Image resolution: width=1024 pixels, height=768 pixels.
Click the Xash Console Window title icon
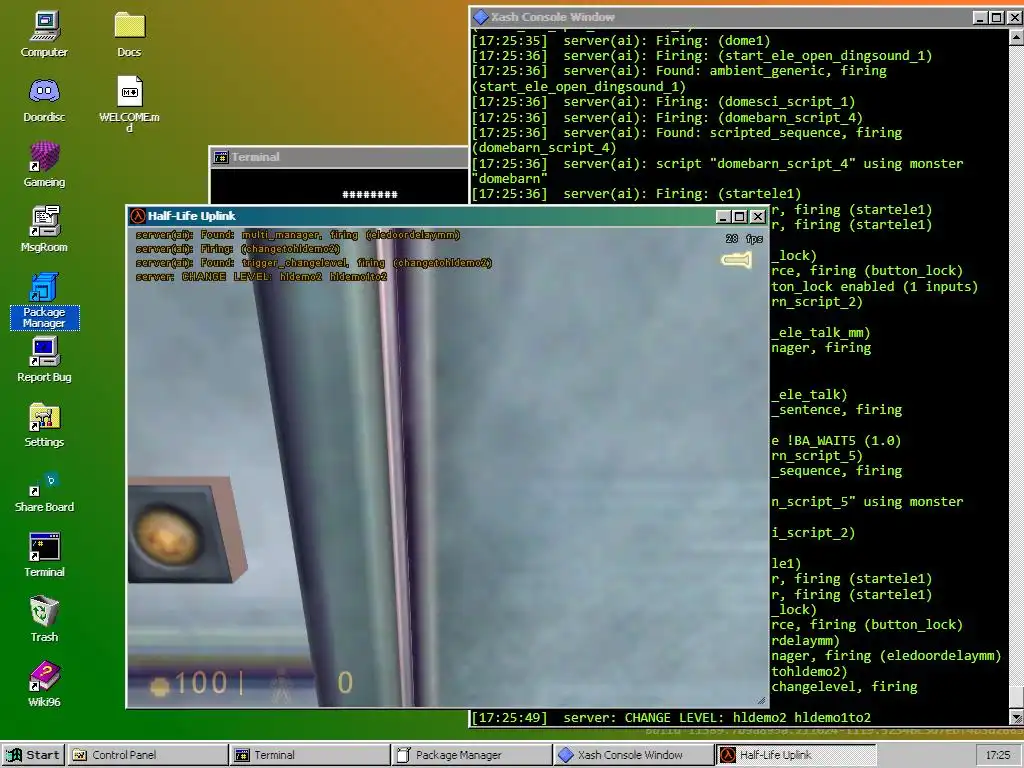(481, 17)
